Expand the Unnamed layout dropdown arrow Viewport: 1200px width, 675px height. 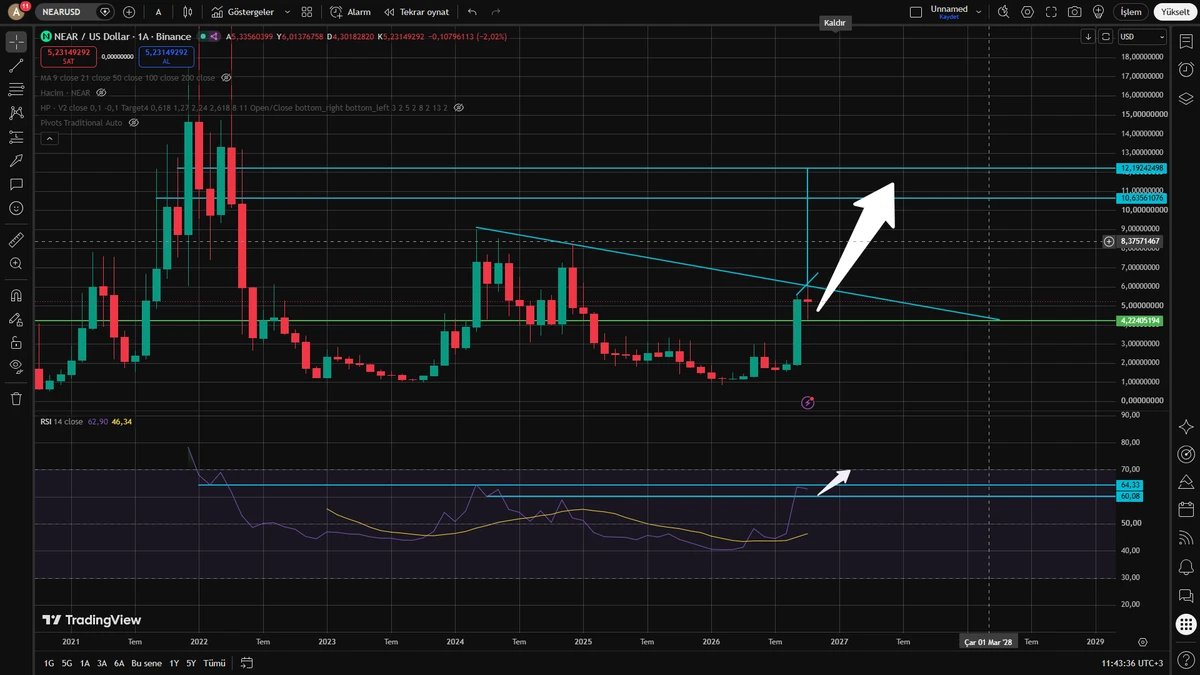tap(981, 12)
